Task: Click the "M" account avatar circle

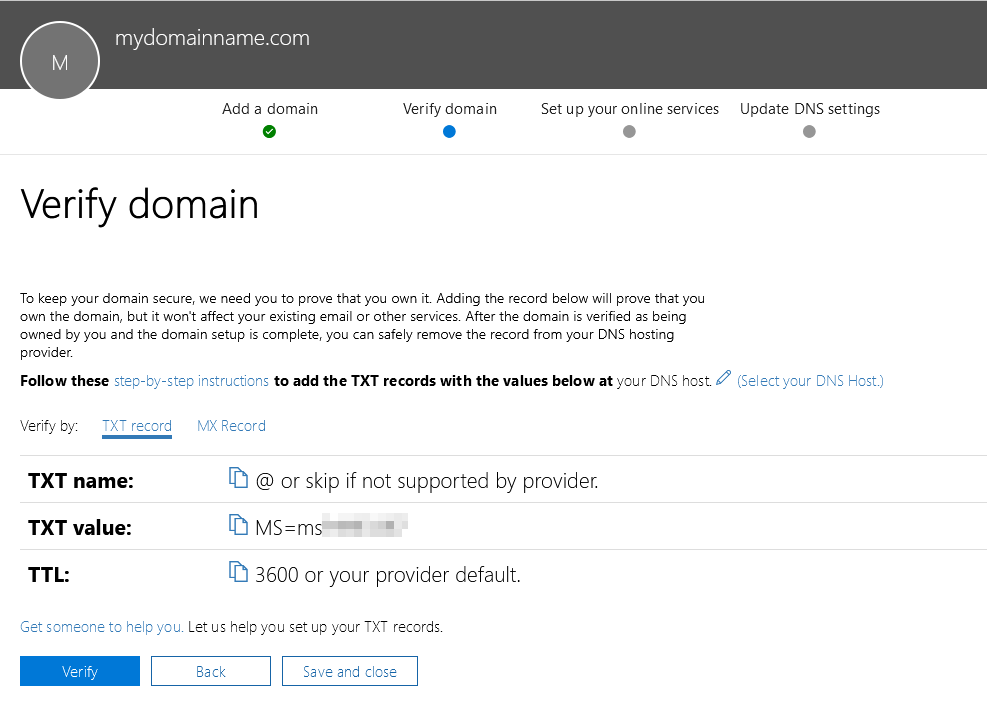Action: (x=60, y=61)
